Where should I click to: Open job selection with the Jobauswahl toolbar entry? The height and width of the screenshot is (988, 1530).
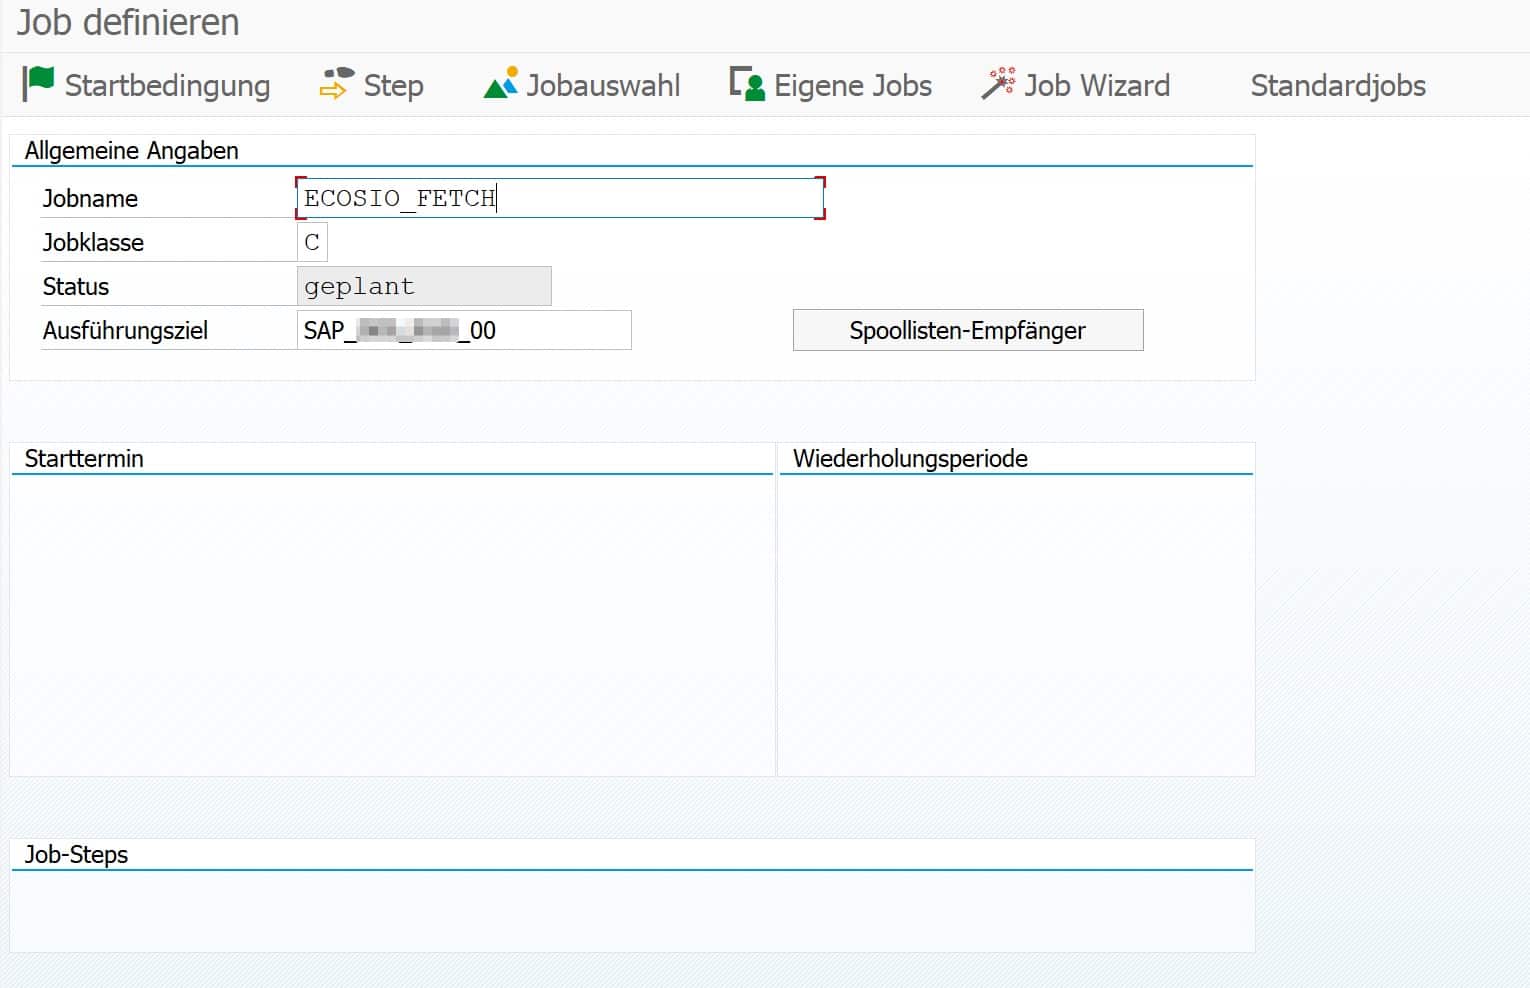[602, 85]
